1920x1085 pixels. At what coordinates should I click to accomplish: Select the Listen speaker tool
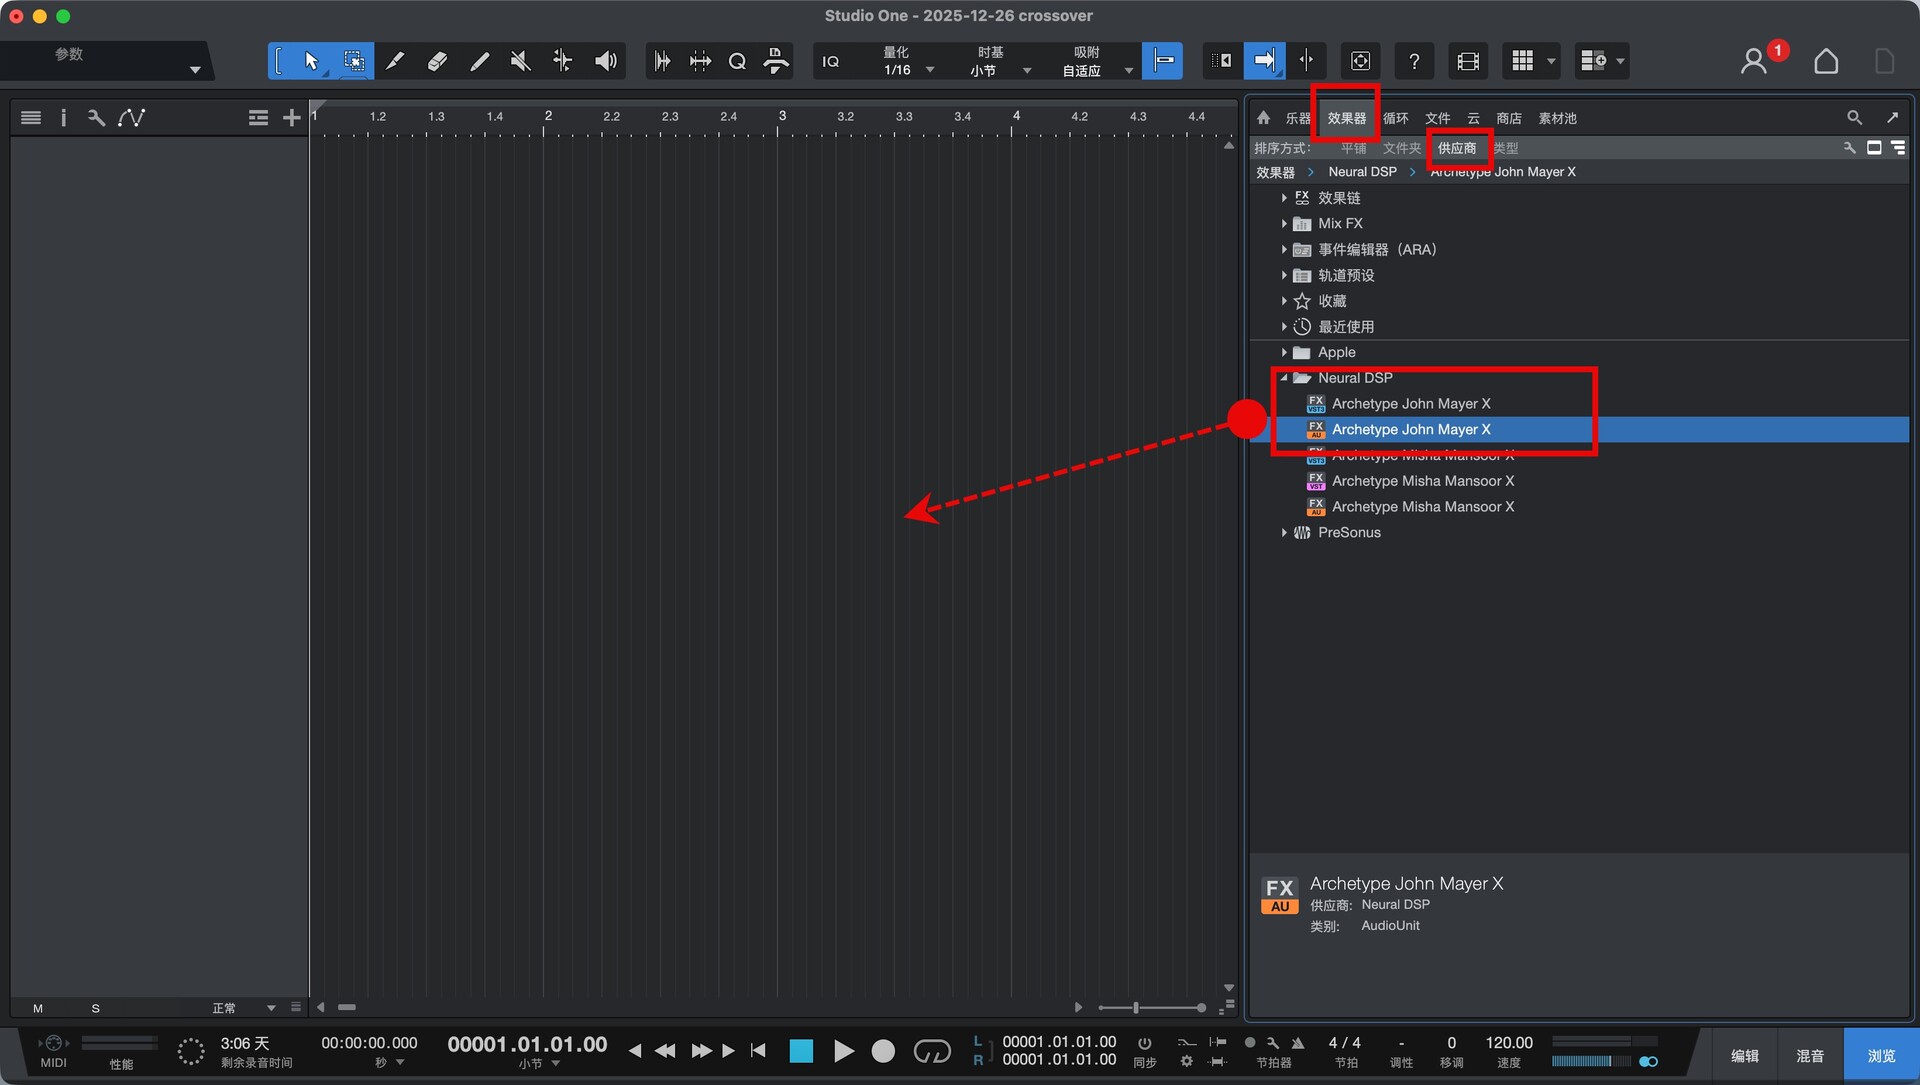605,61
